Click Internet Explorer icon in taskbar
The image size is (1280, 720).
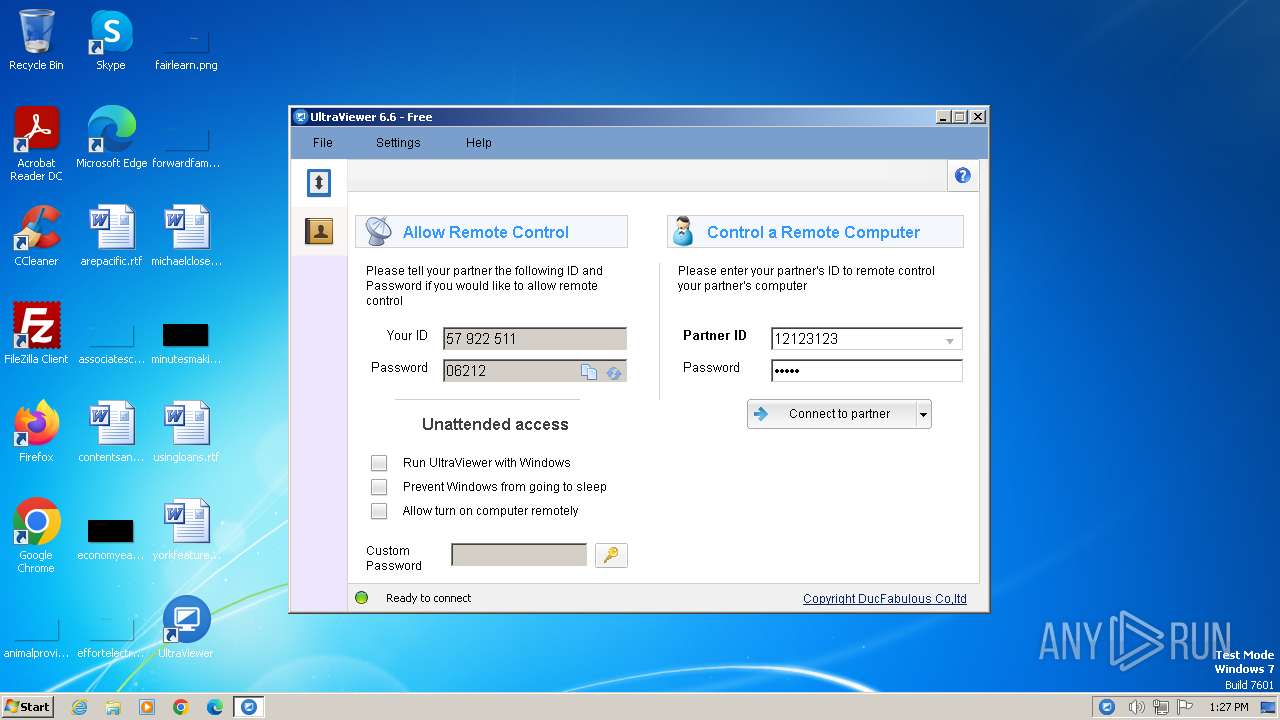79,707
